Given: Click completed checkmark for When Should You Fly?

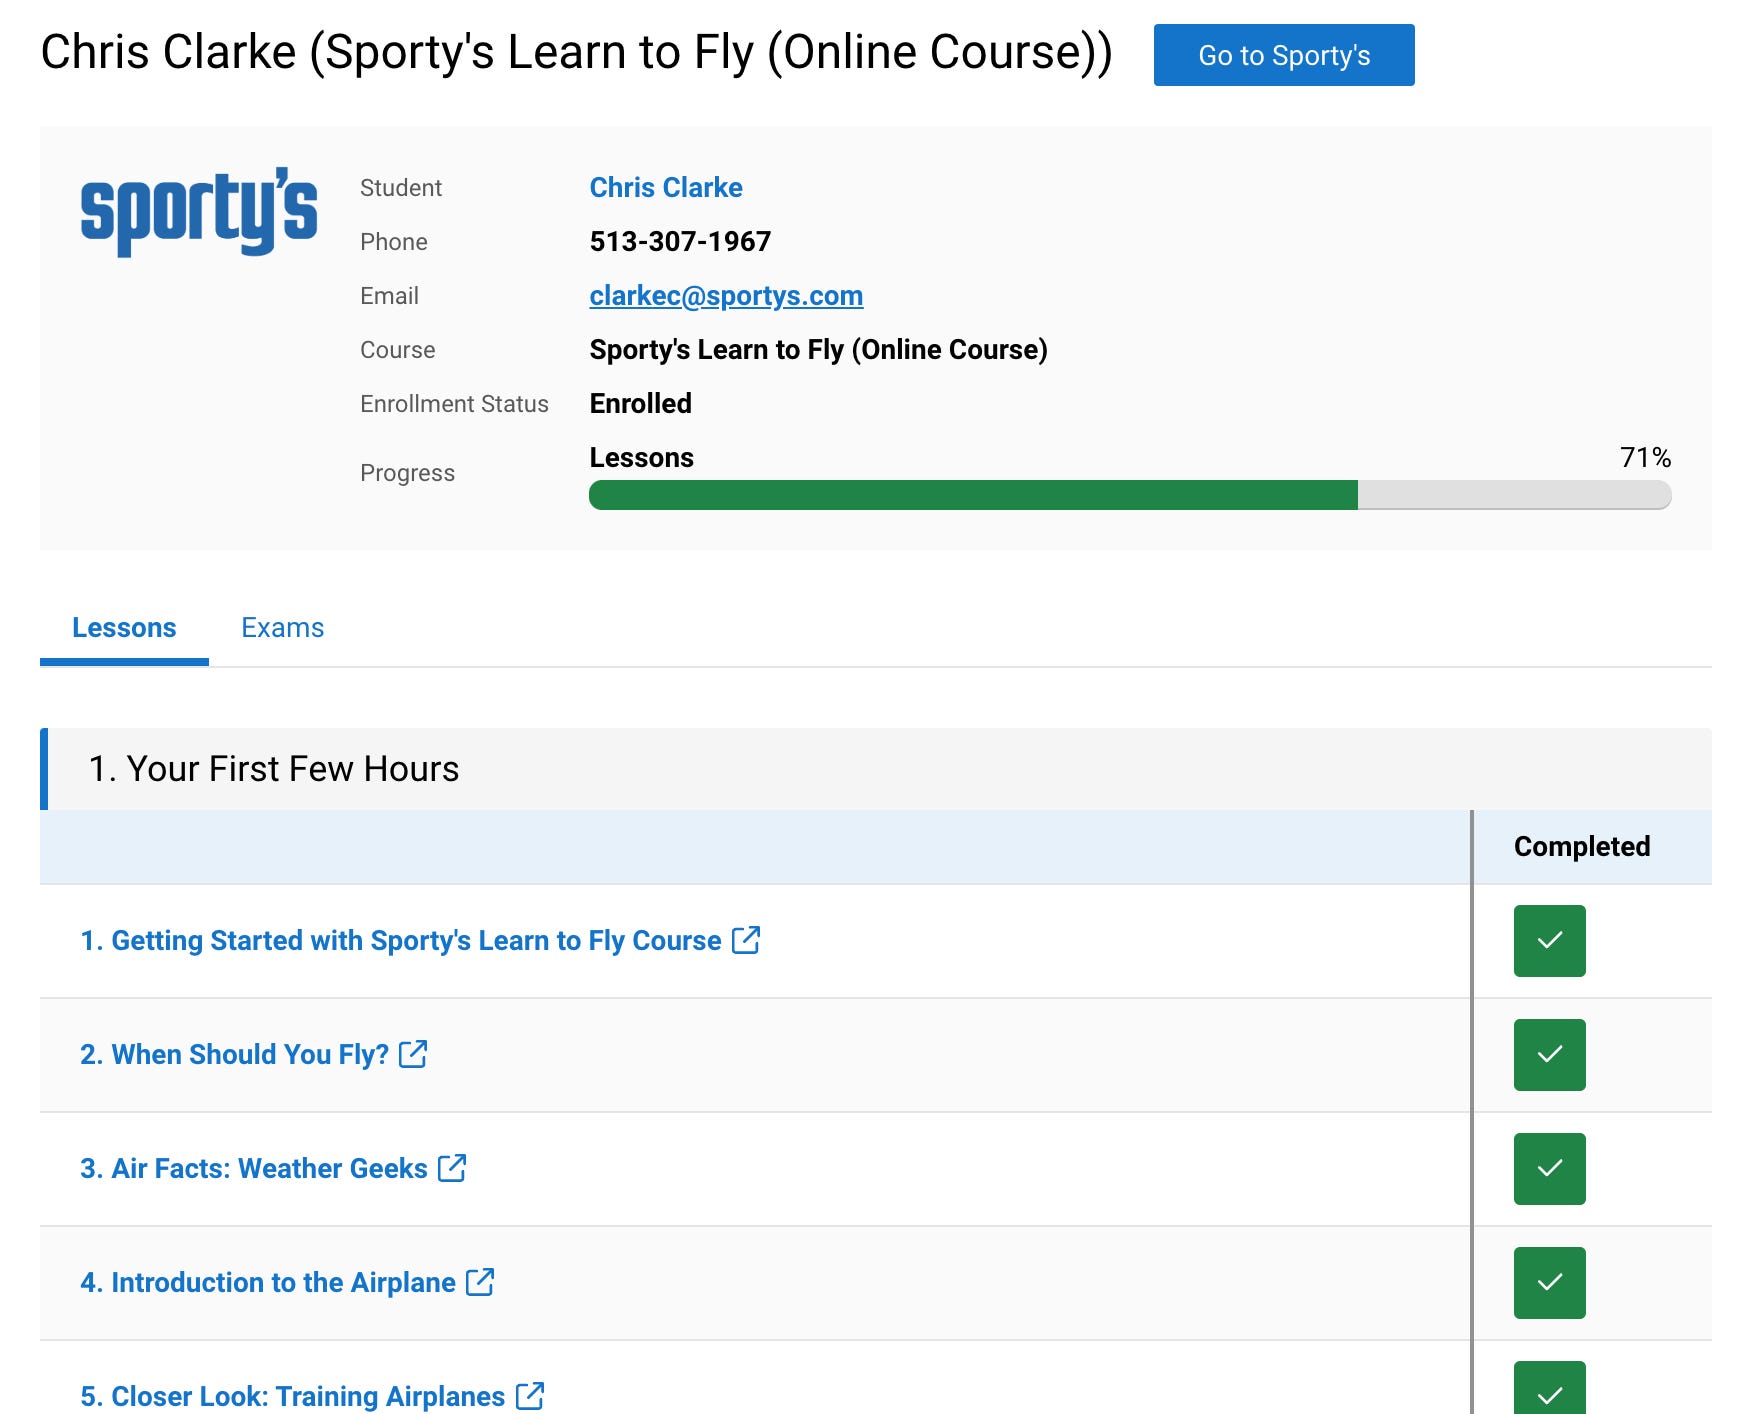Looking at the screenshot, I should [1550, 1055].
